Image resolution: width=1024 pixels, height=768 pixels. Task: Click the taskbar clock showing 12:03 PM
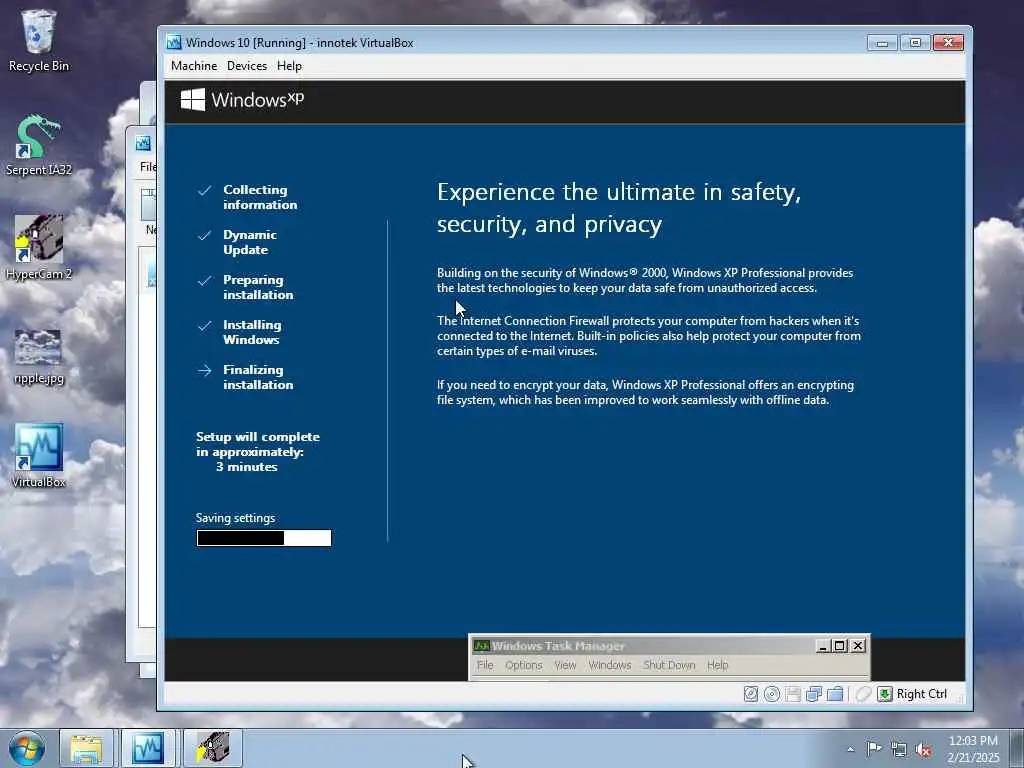click(973, 749)
